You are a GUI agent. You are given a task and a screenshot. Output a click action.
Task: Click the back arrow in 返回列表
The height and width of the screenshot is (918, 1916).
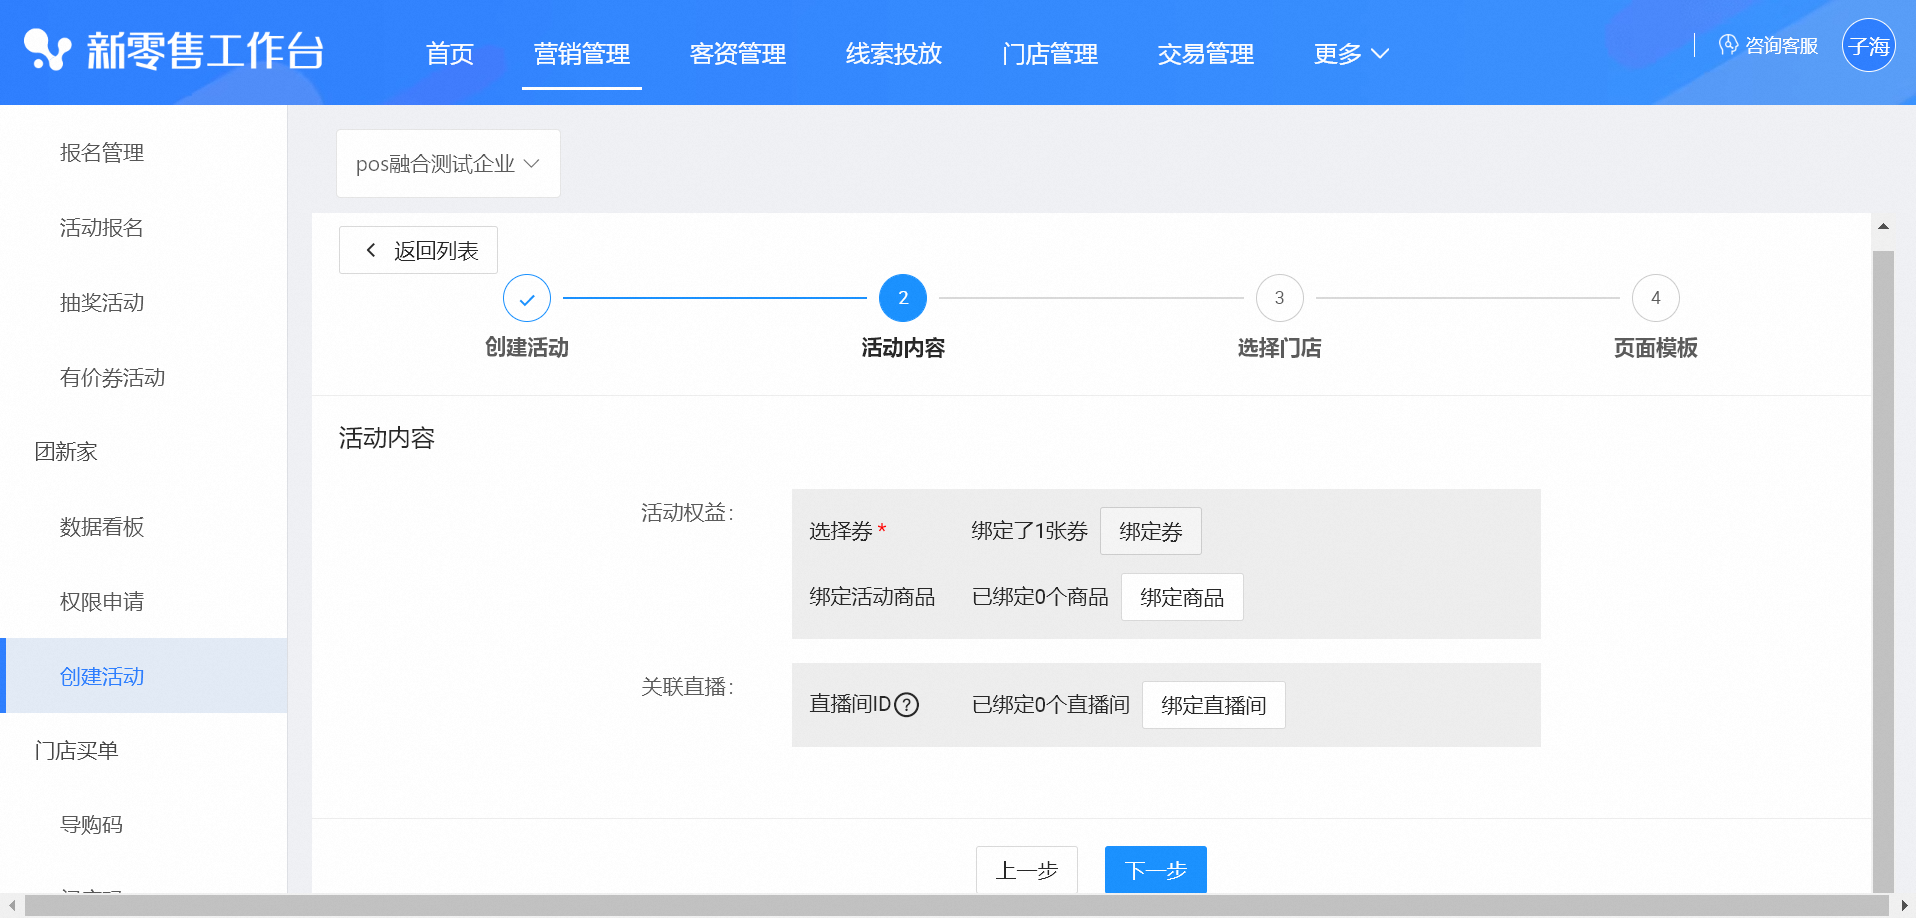tap(371, 250)
